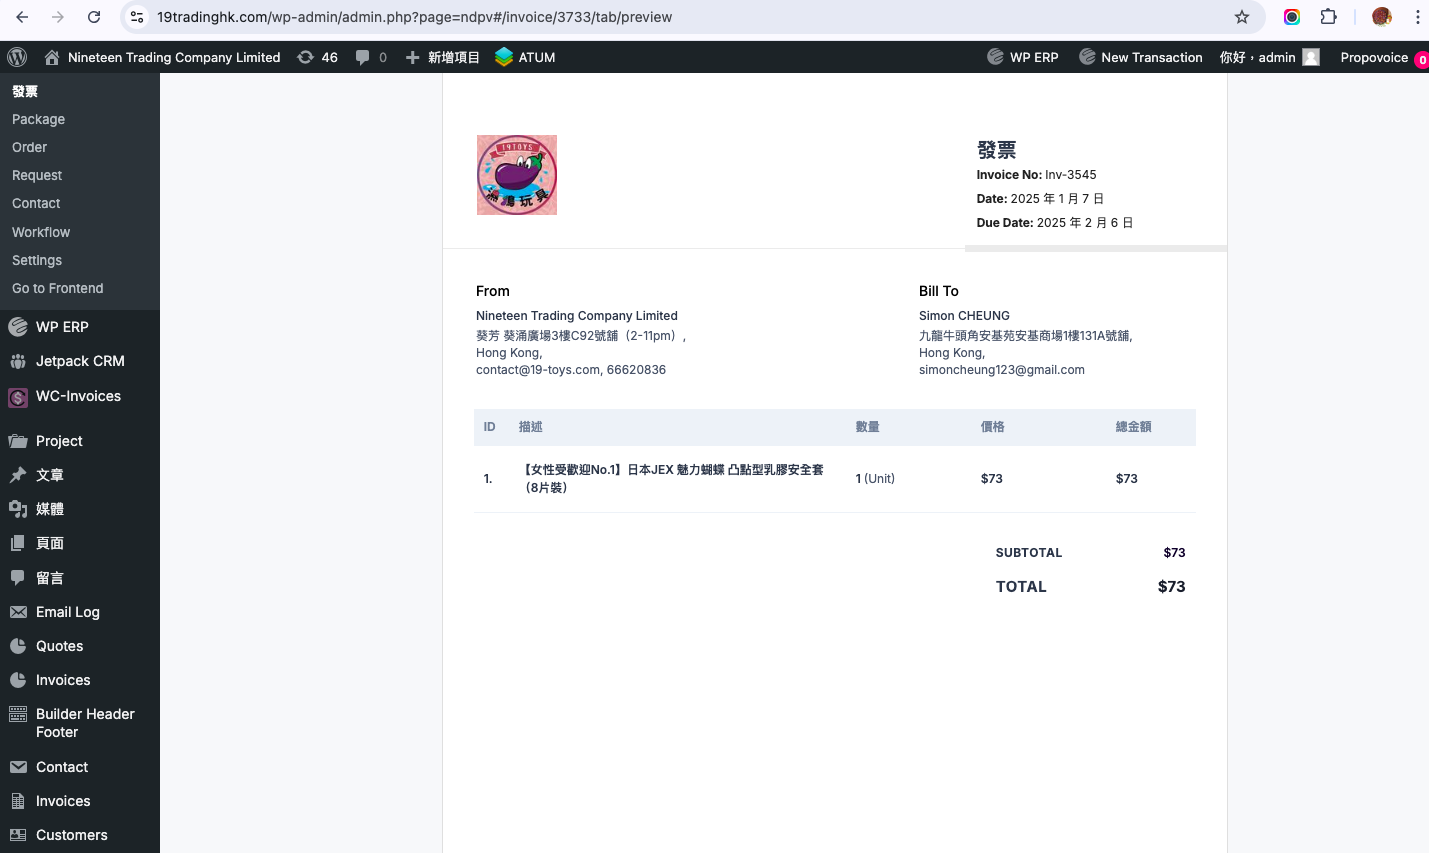Click the company logo on the invoice

pos(517,175)
